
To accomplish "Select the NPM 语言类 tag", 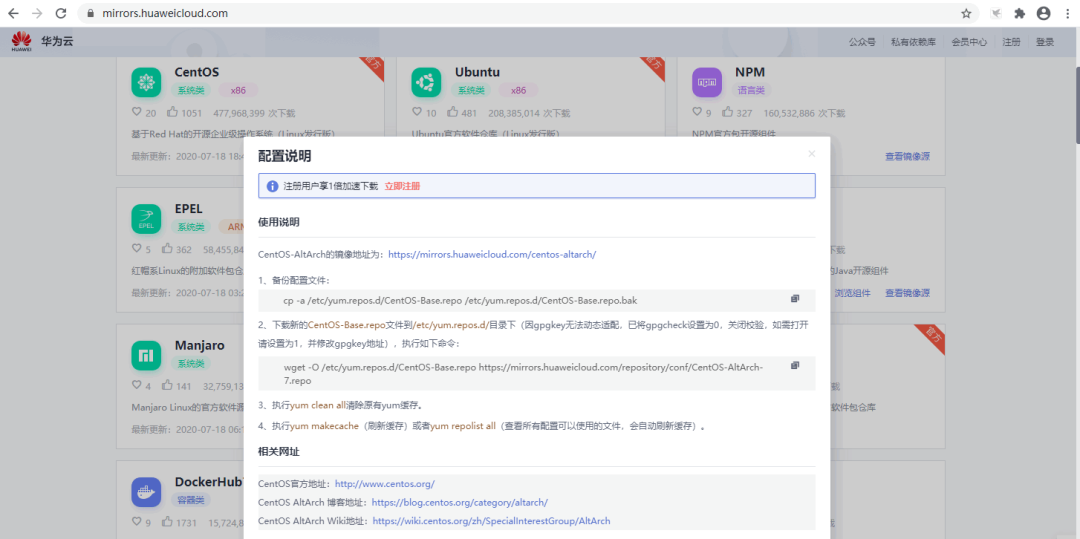I will pyautogui.click(x=751, y=90).
